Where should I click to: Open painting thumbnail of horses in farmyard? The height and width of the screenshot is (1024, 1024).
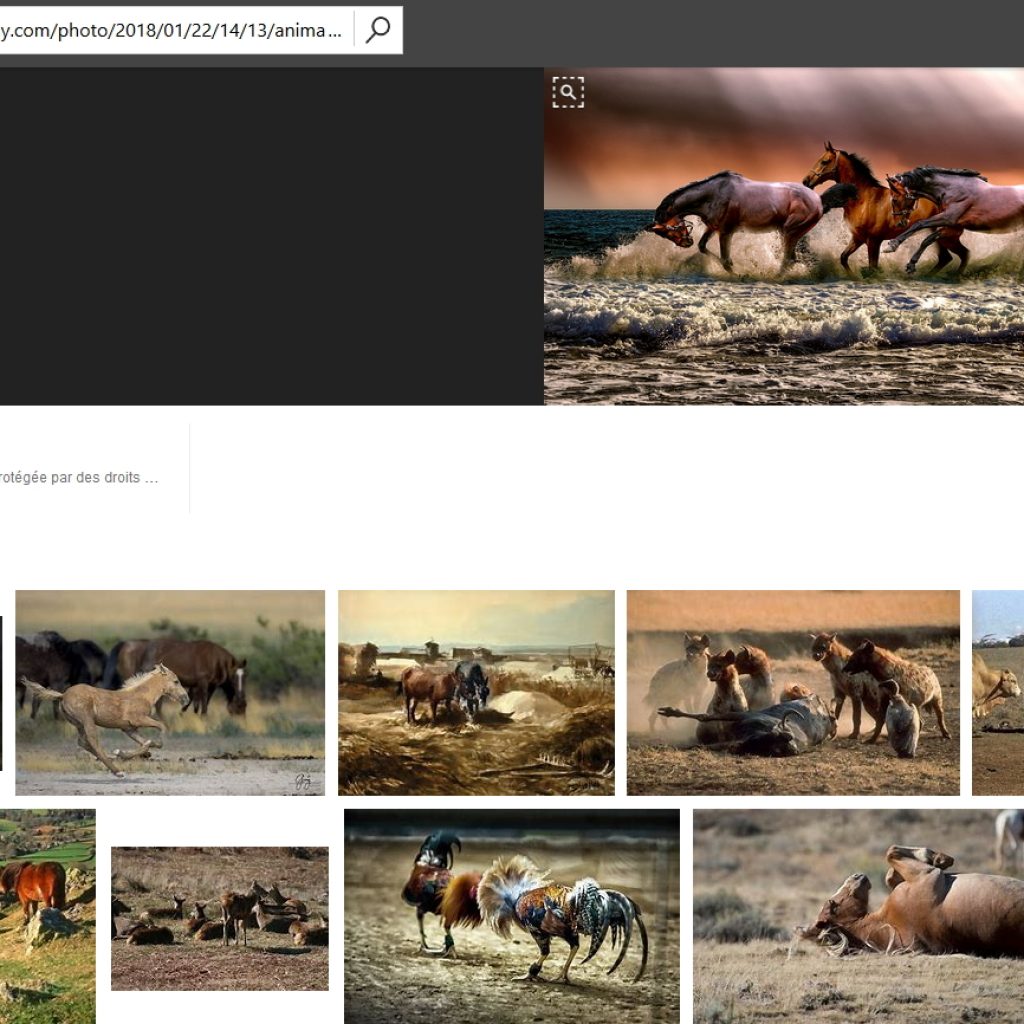476,692
